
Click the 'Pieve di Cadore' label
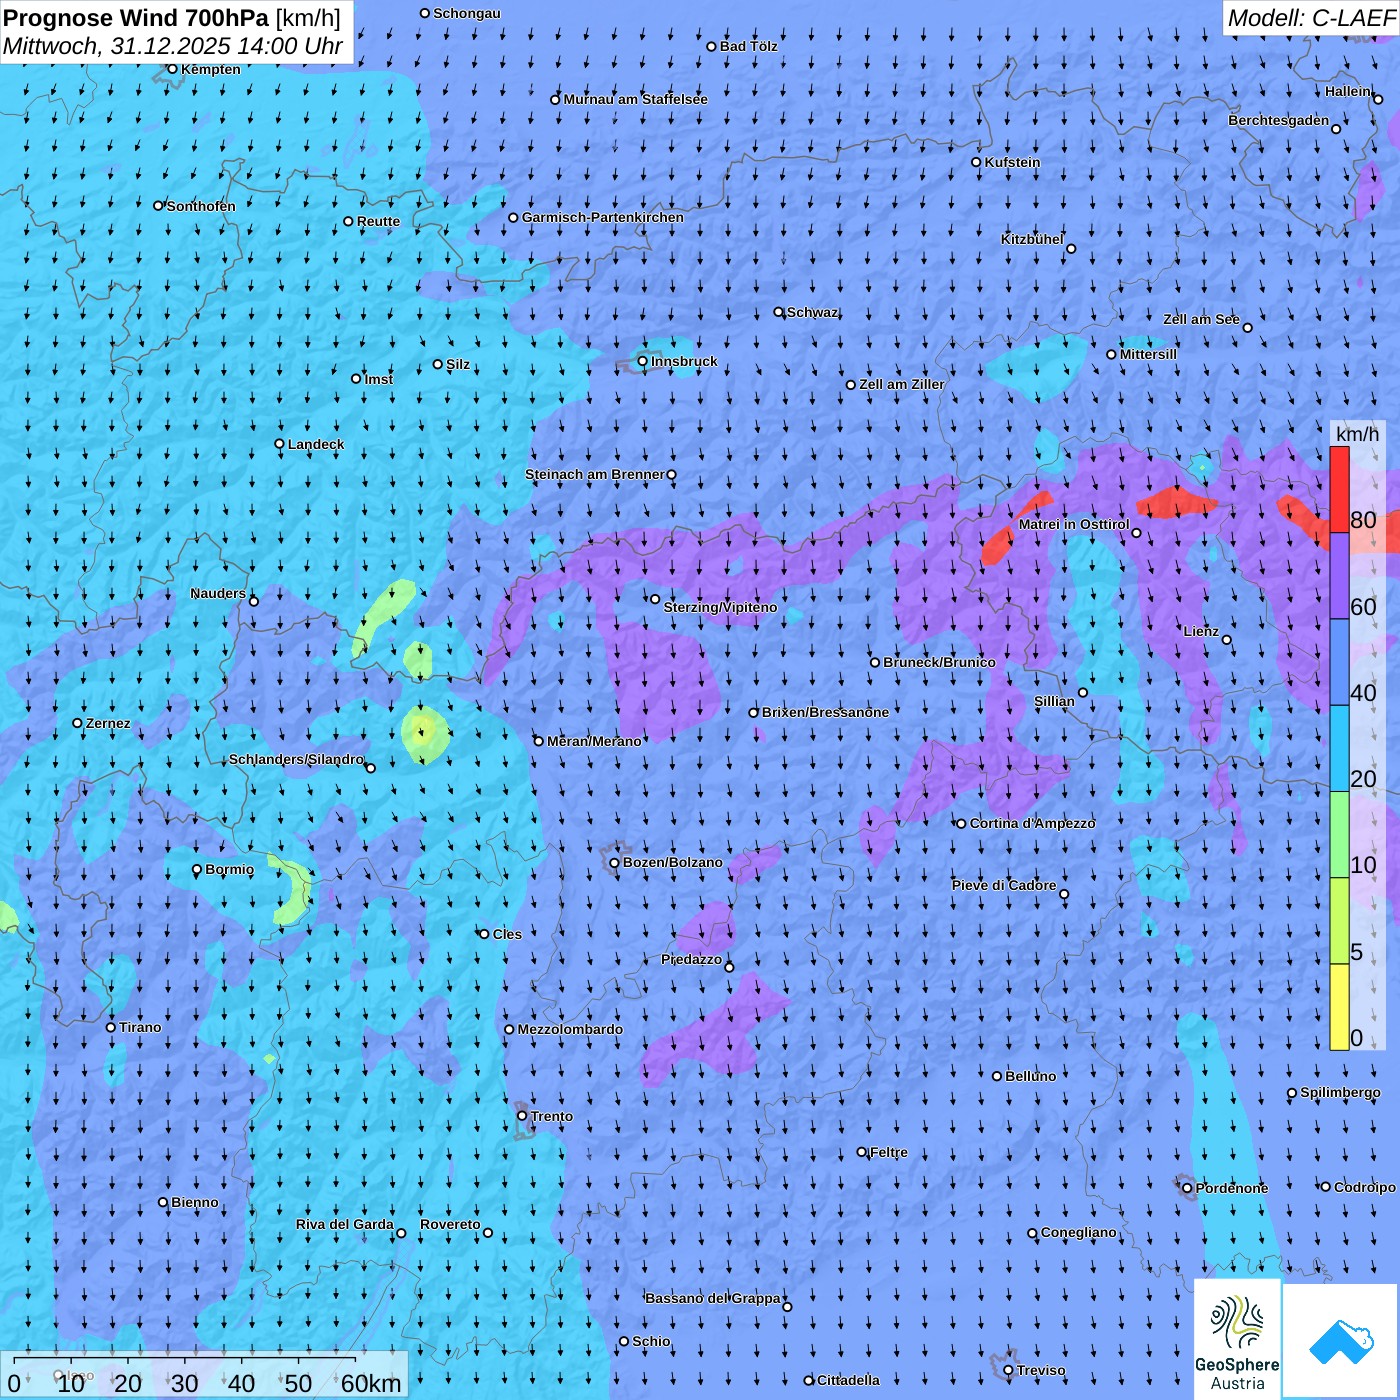coord(1004,885)
